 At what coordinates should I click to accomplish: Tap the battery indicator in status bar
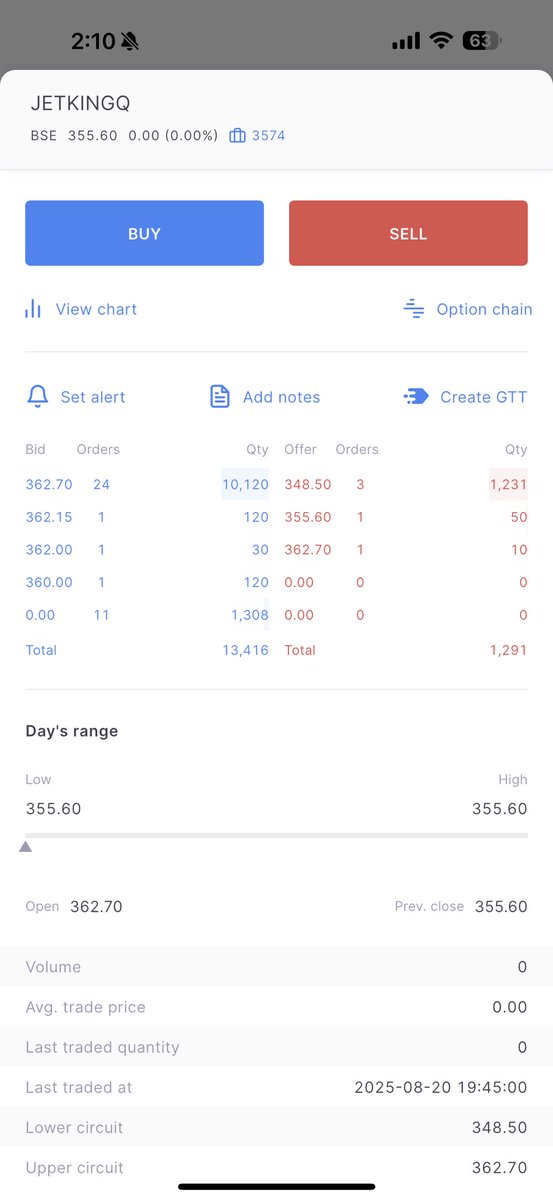(x=481, y=41)
